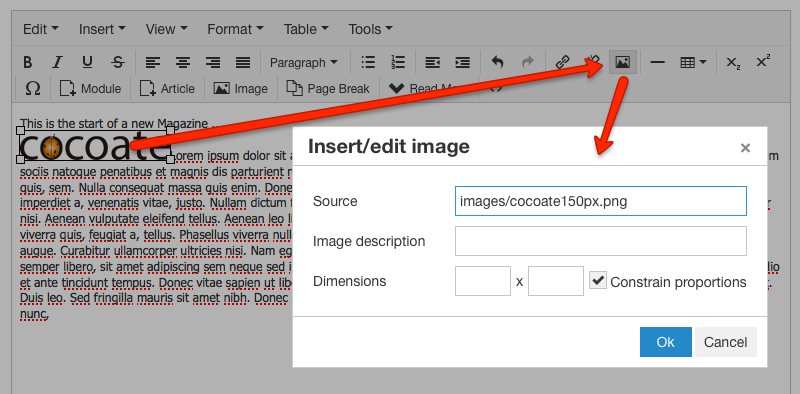
Task: Insert a link
Action: tap(562, 63)
